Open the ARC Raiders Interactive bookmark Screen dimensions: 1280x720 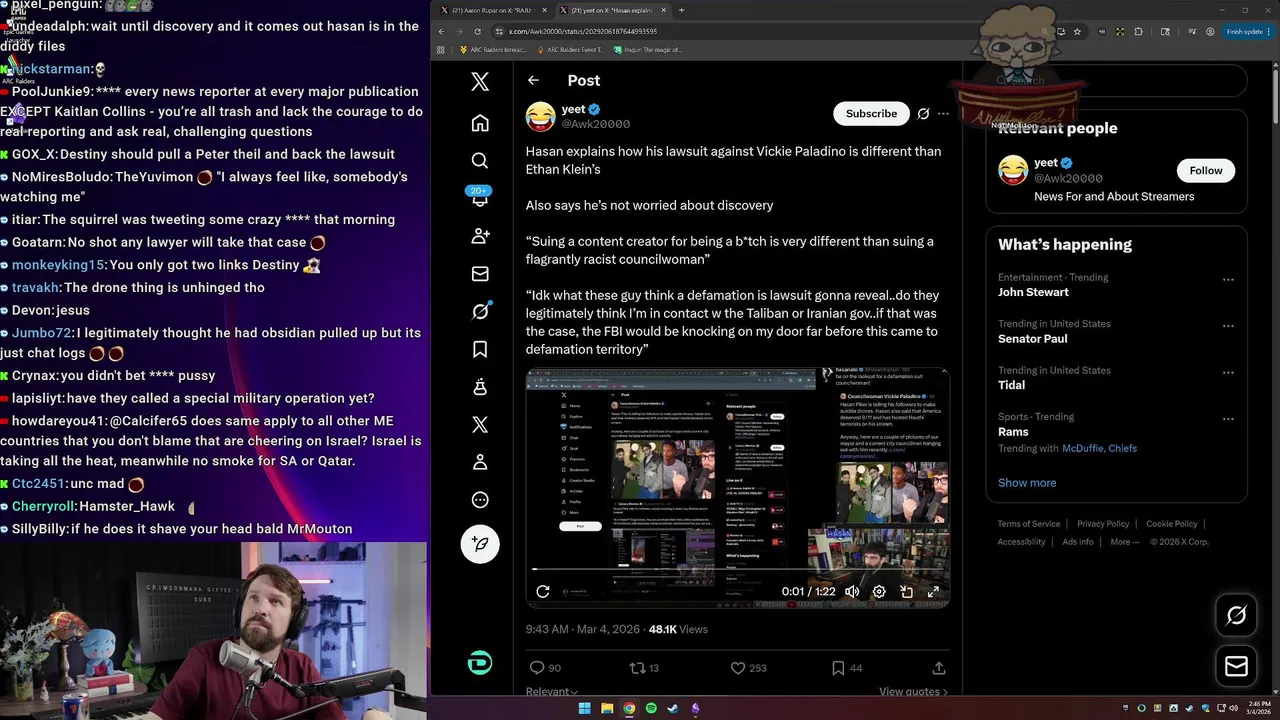[x=494, y=49]
